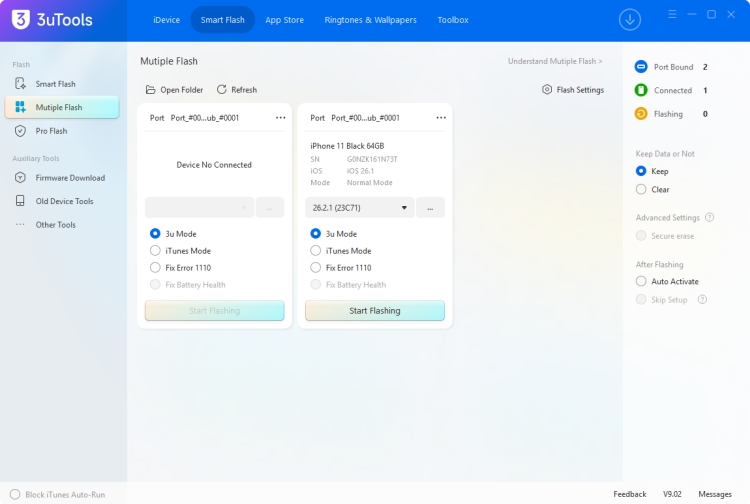Open the Toolbox tab
This screenshot has width=750, height=504.
click(x=452, y=20)
